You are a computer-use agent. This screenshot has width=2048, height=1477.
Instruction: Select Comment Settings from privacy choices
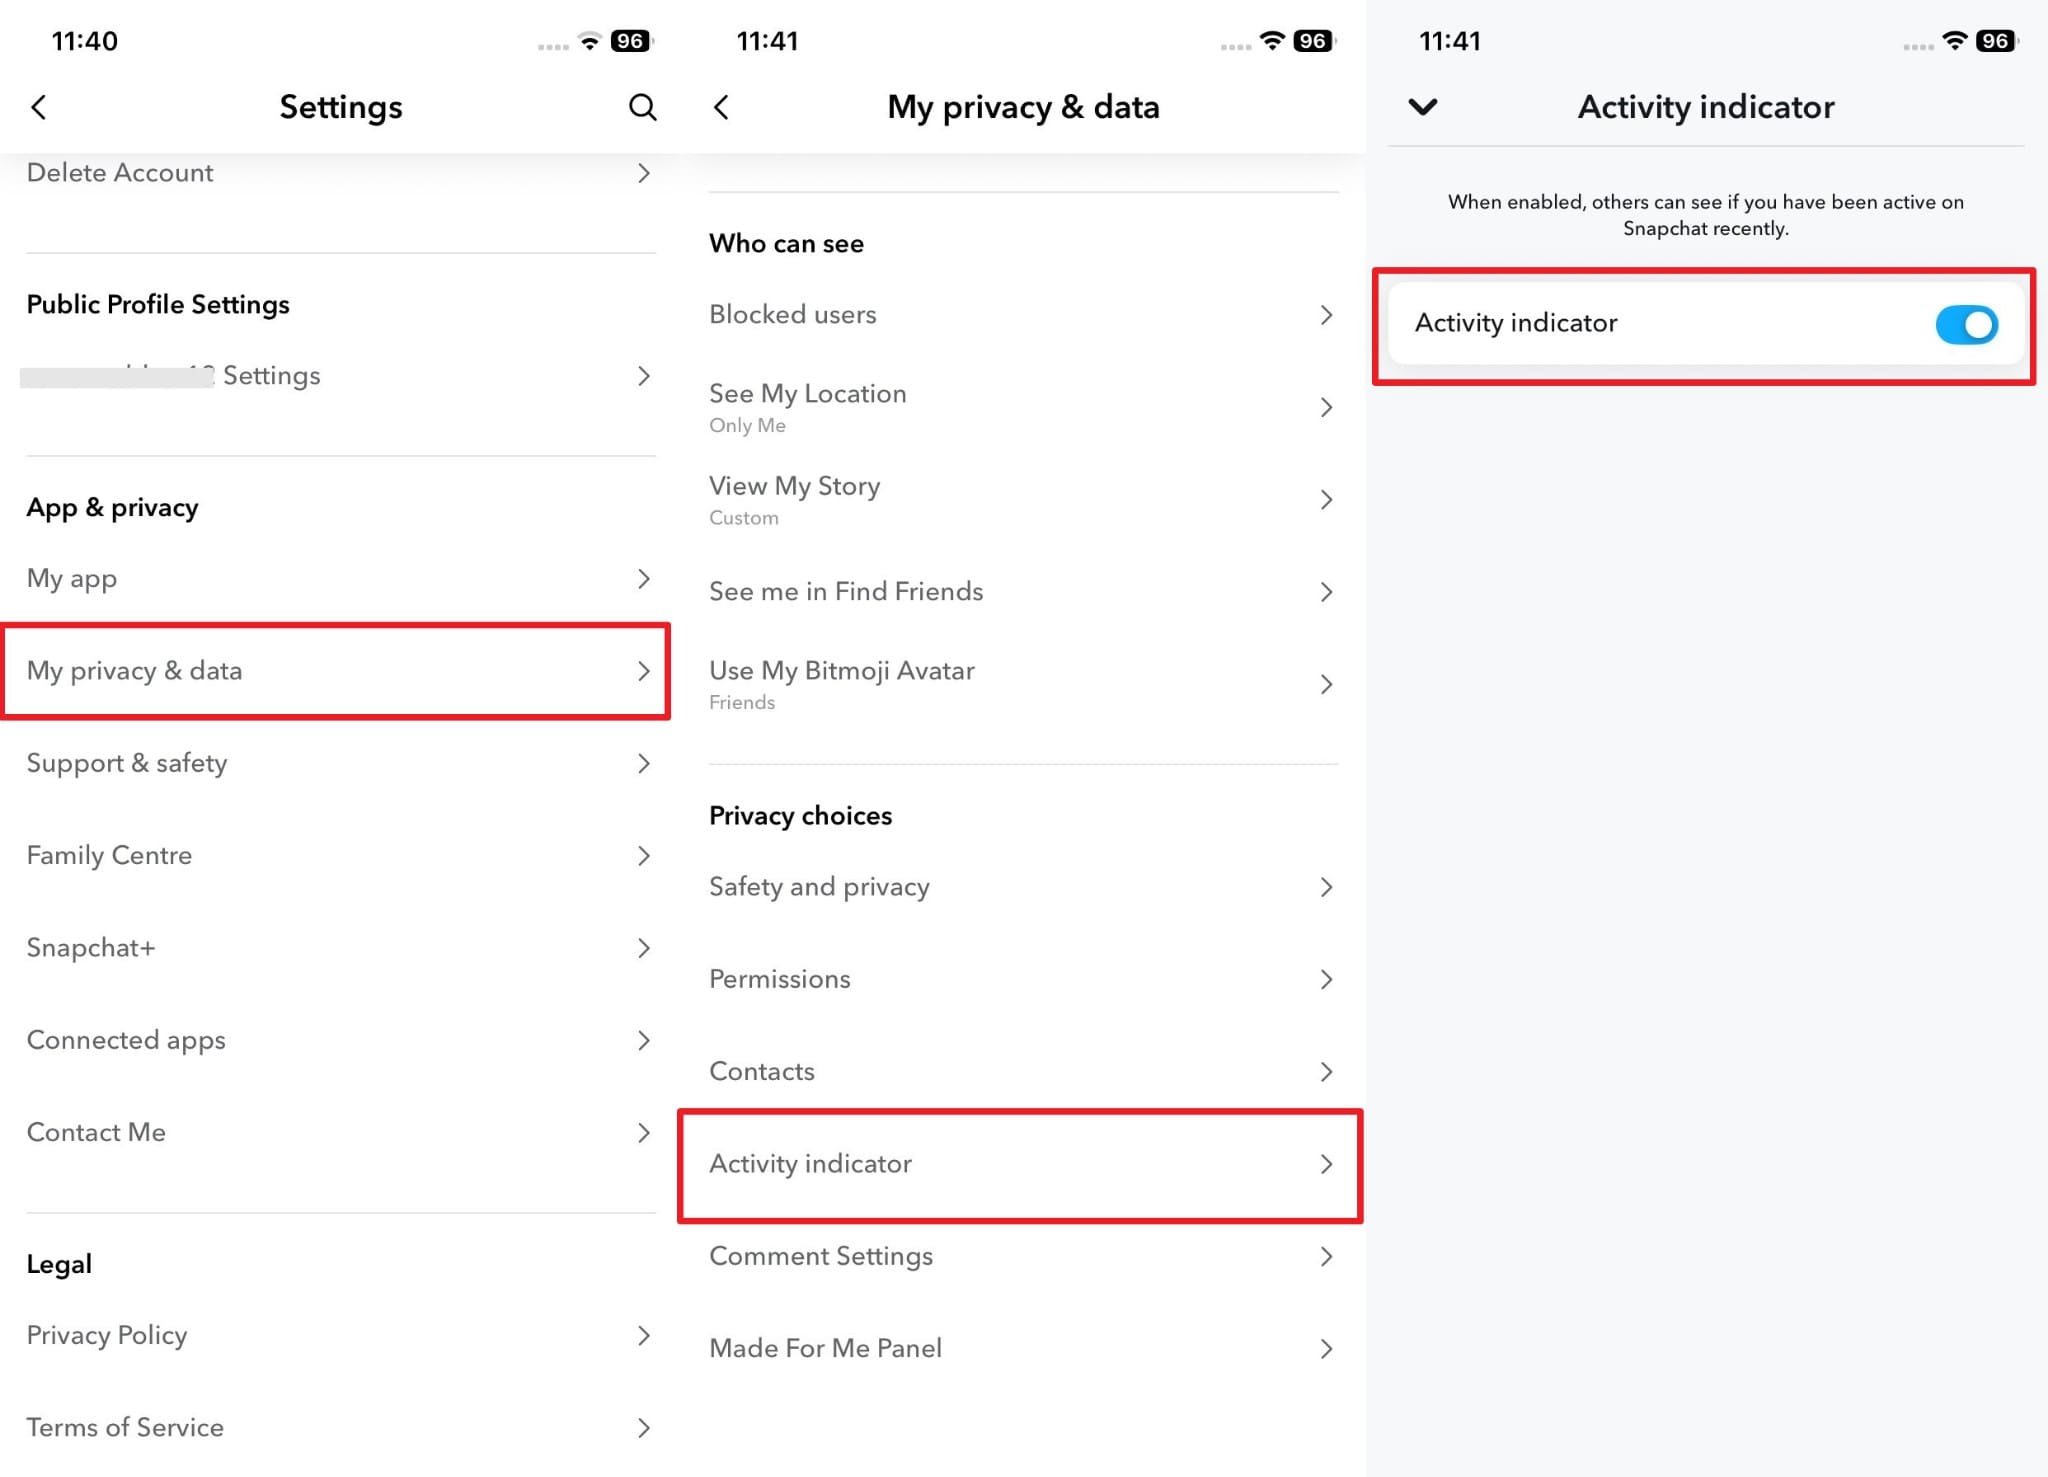click(1022, 1256)
